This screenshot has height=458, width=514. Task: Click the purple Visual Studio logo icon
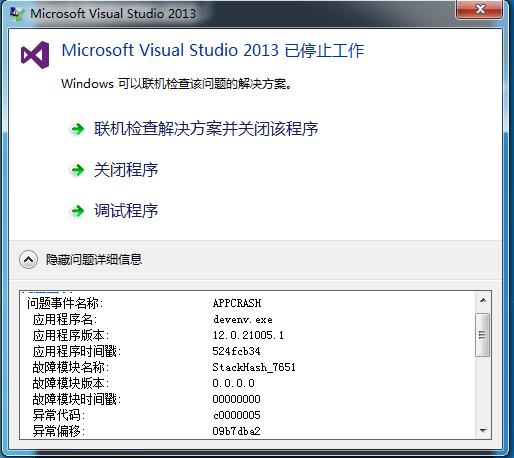click(x=35, y=55)
